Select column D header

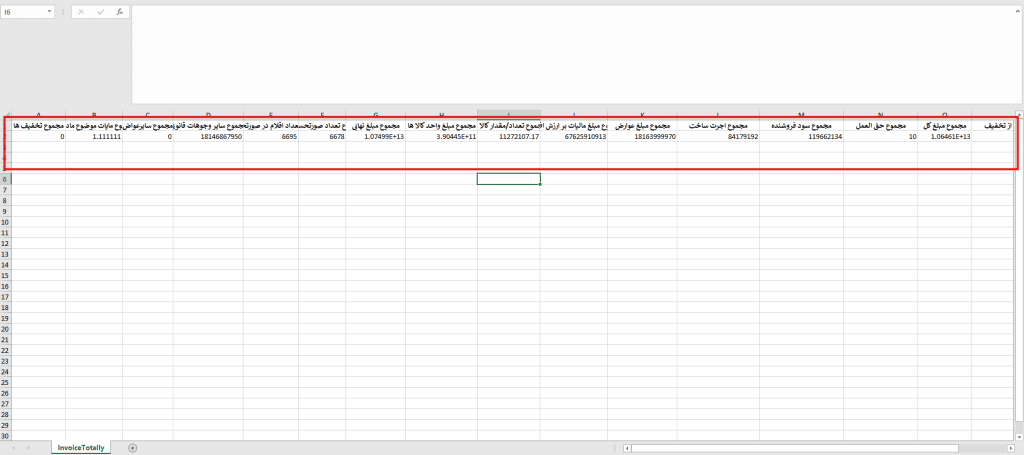pyautogui.click(x=207, y=113)
